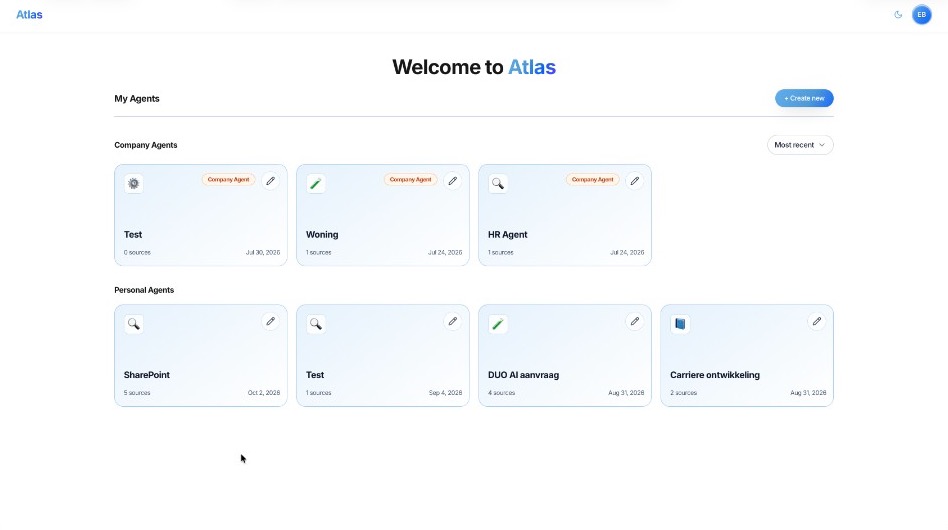Click the Company Agent badge on HR Agent card
Screen dimensions: 948x530
592,179
